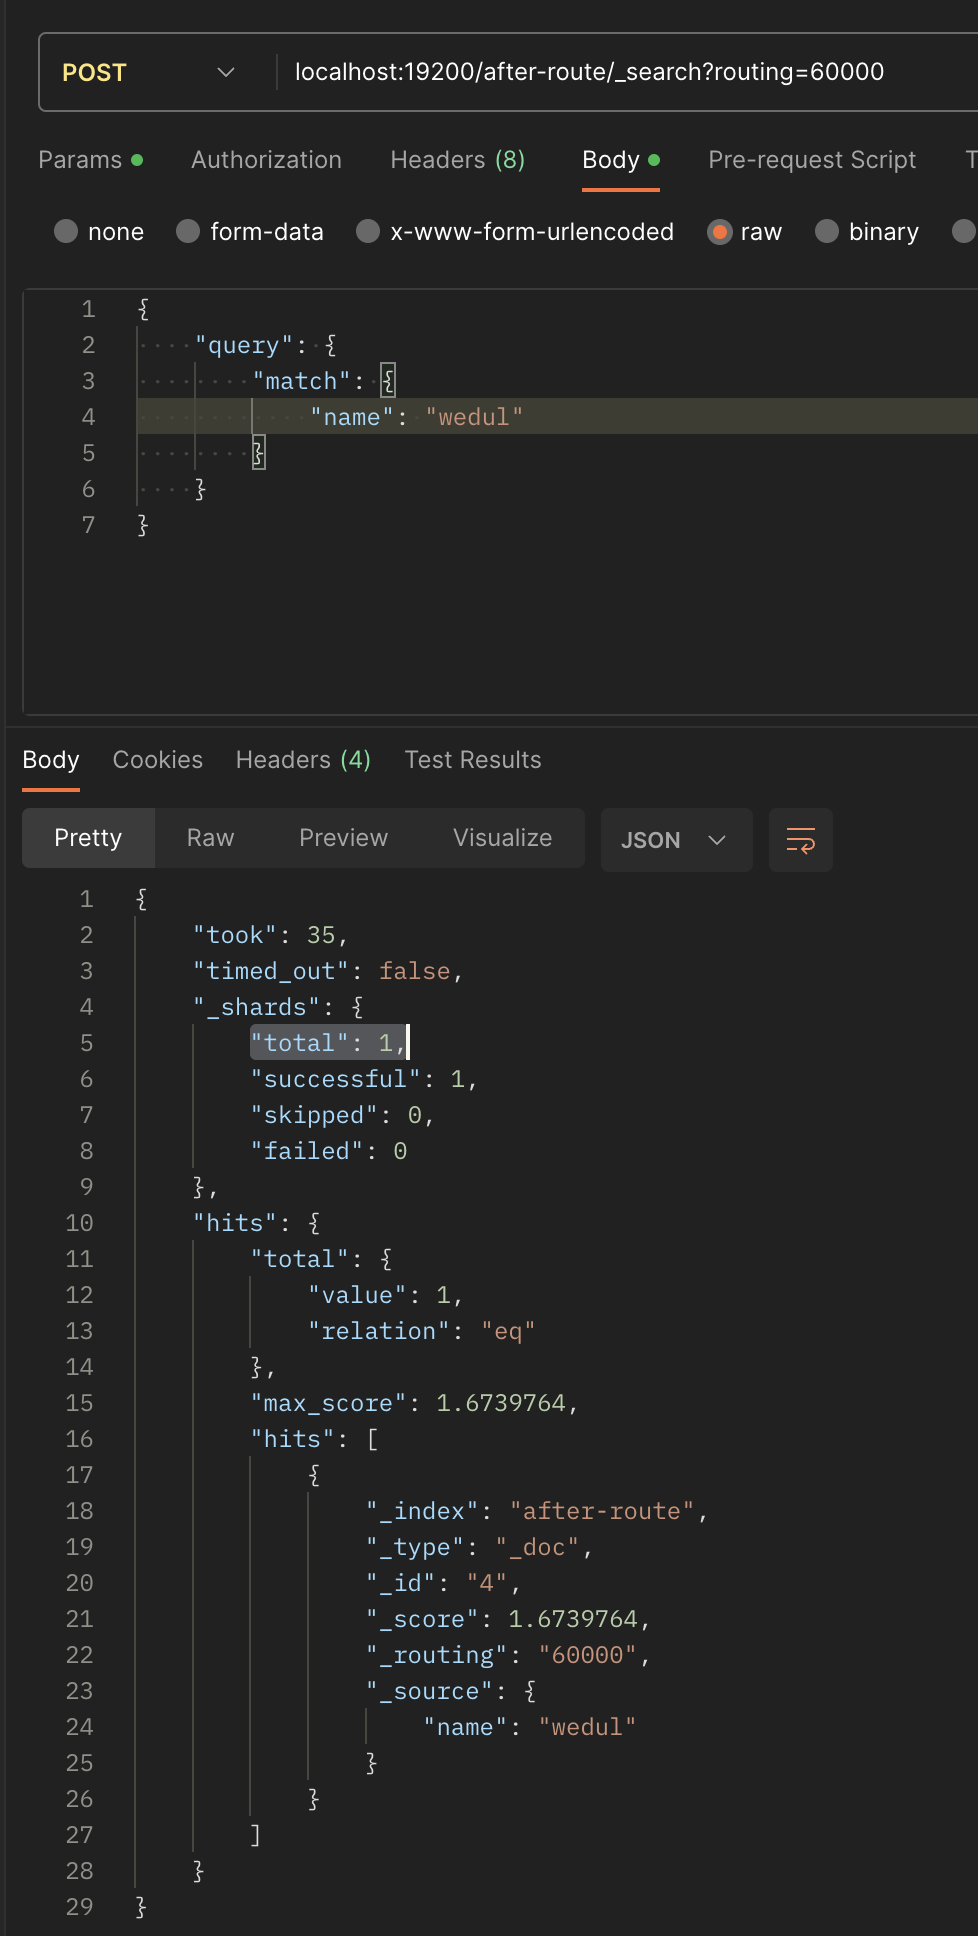Screen dimensions: 978x1936
Task: Select the binary body type
Action: [867, 232]
